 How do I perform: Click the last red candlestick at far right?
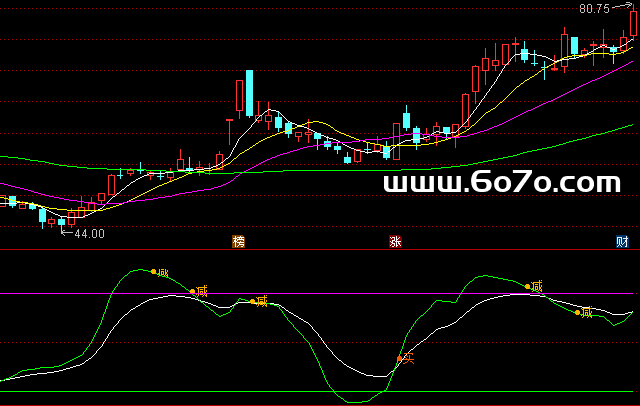click(x=634, y=22)
